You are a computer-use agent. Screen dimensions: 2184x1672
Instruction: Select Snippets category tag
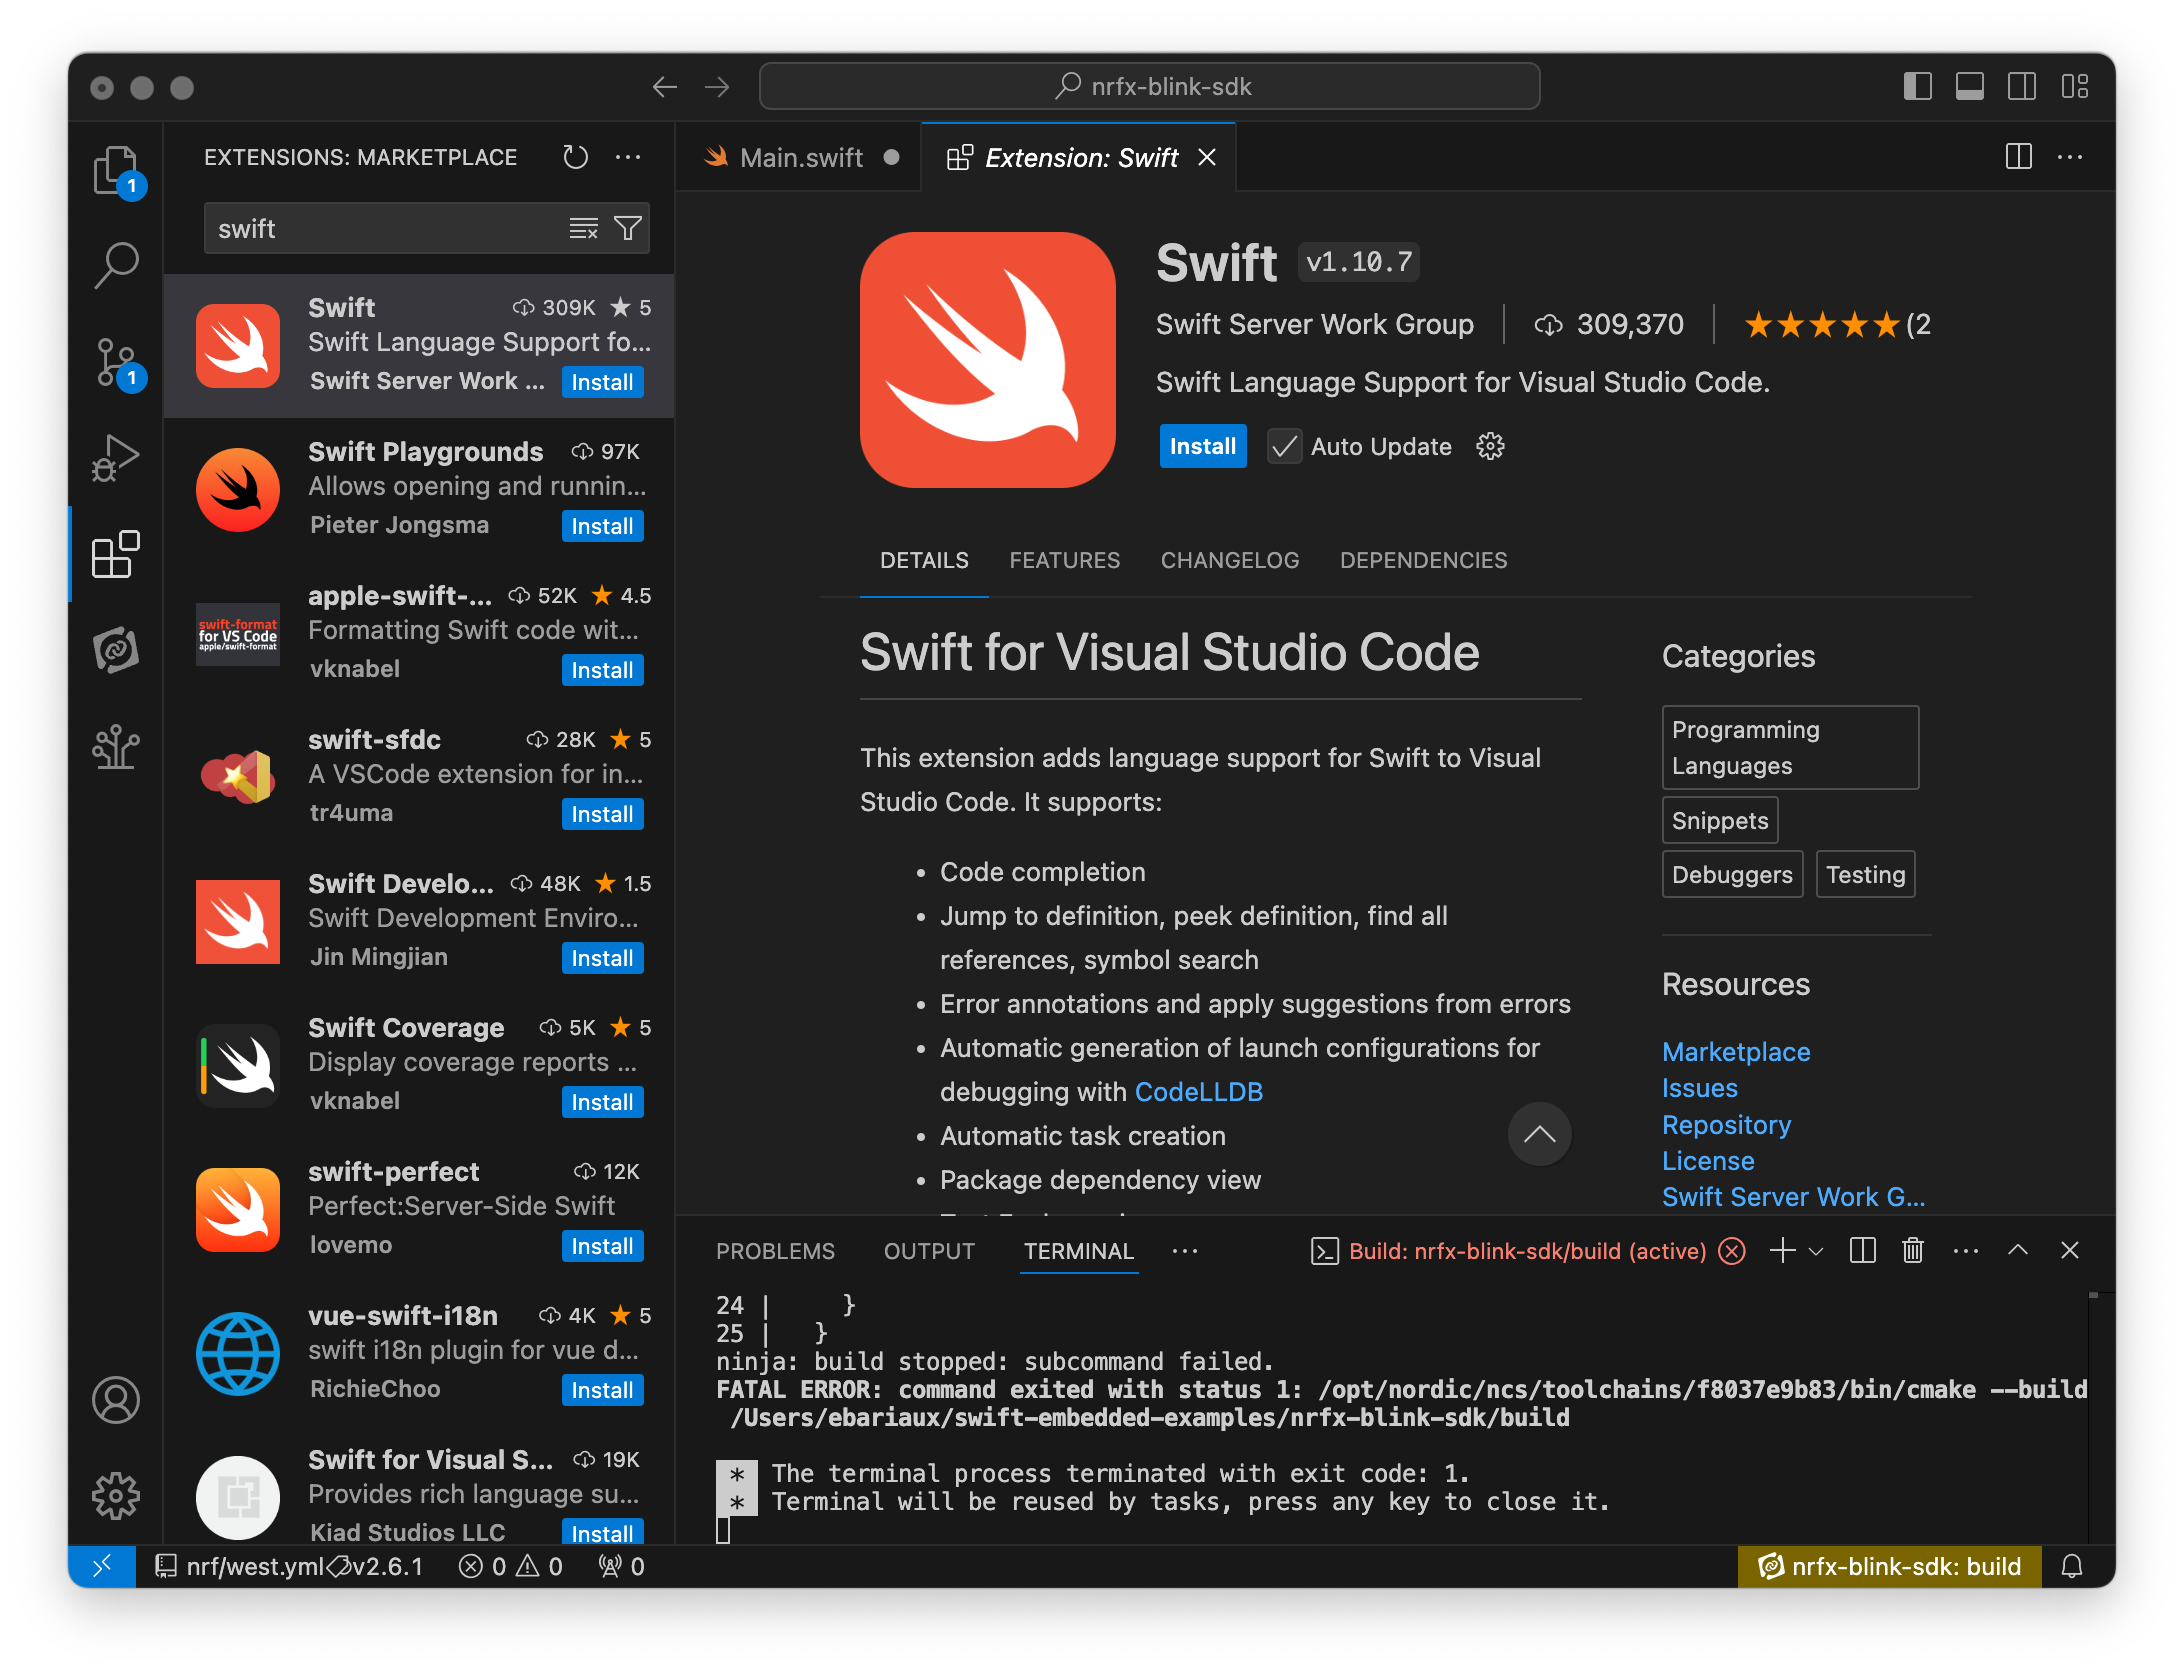(1720, 820)
